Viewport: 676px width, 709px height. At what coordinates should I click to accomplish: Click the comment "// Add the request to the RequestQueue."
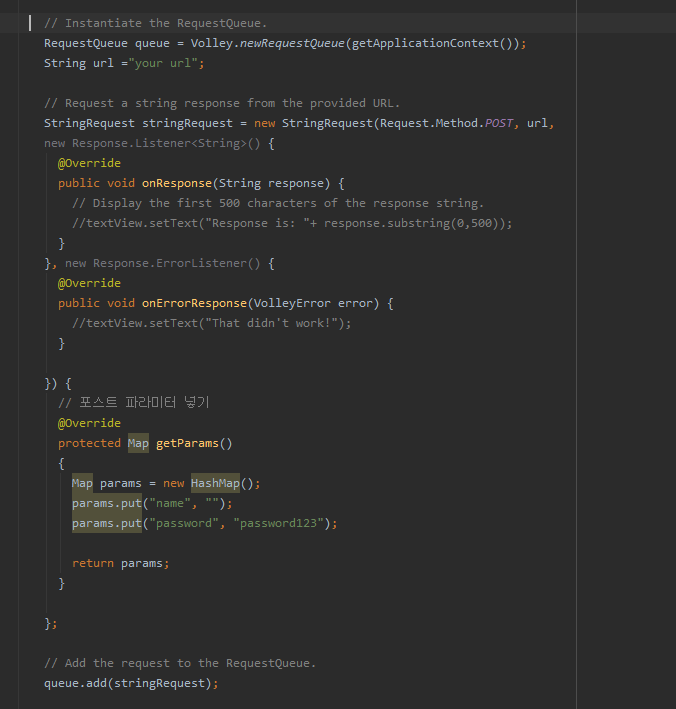180,663
